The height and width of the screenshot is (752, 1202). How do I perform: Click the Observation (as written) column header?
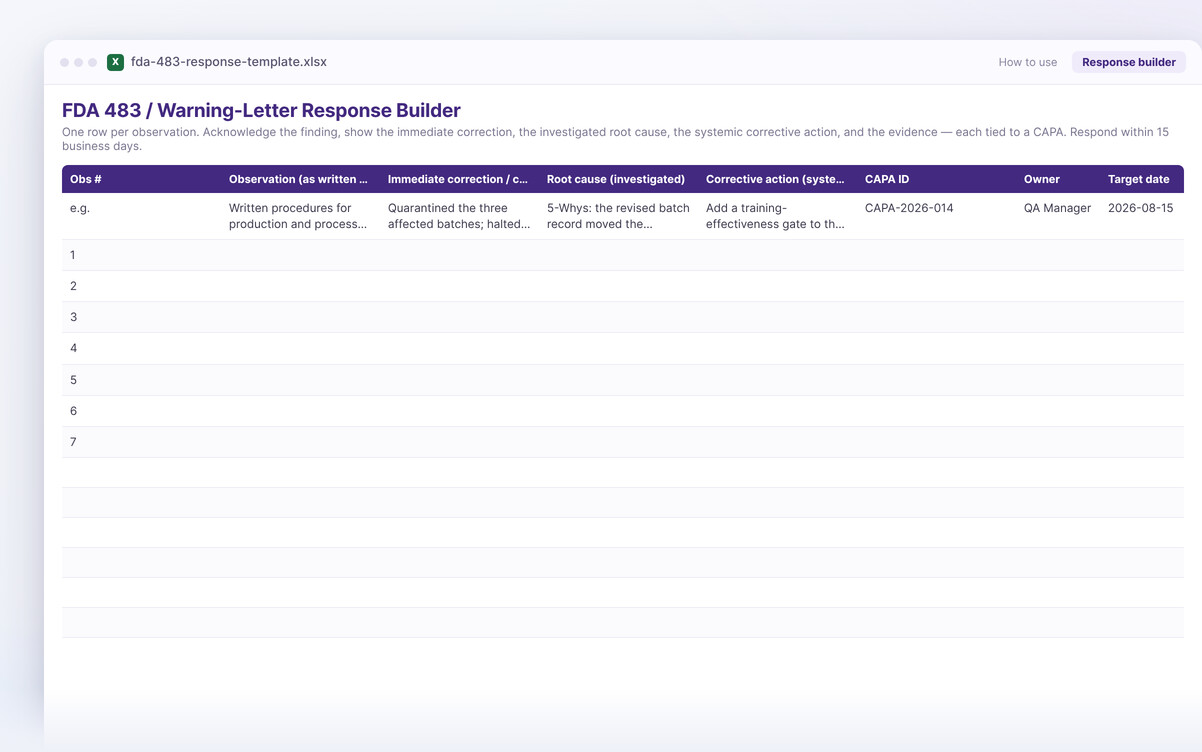coord(300,179)
